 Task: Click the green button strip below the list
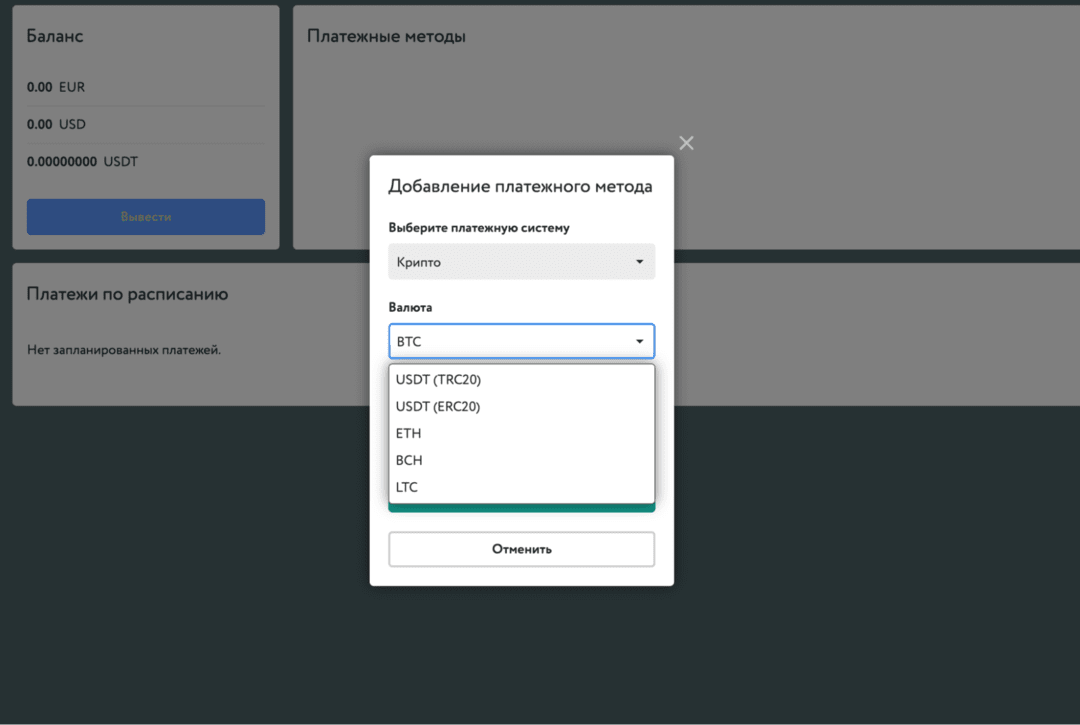521,508
